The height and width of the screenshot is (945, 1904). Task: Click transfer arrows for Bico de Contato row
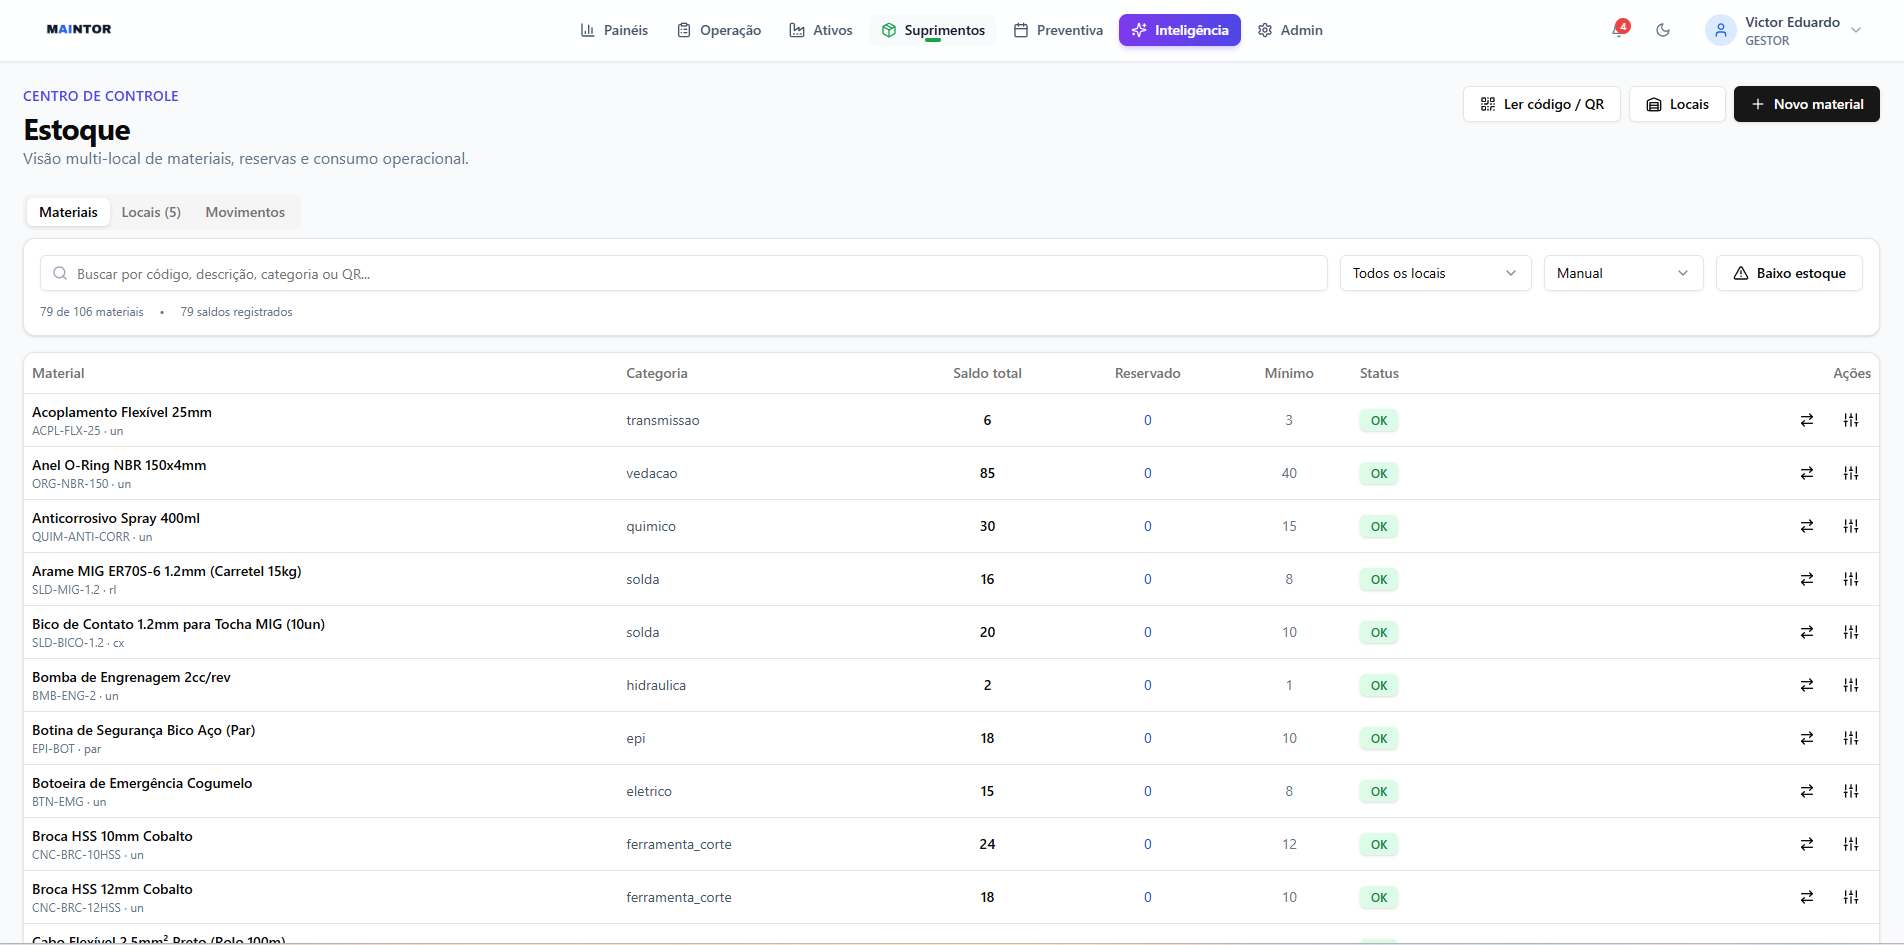click(1807, 632)
